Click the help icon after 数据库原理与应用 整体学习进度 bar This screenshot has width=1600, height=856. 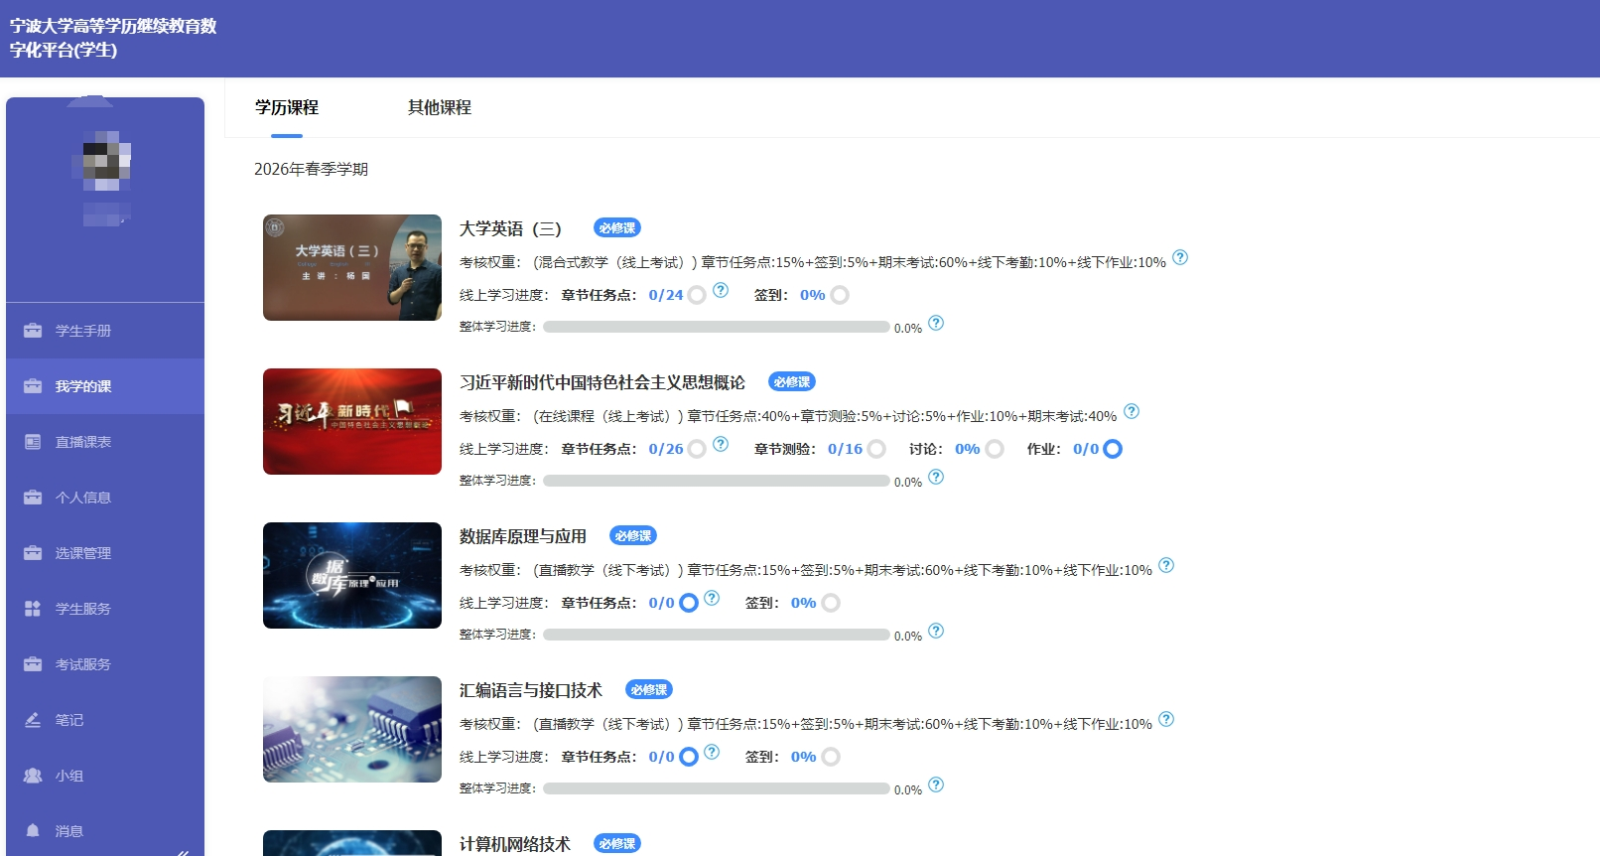click(x=936, y=631)
